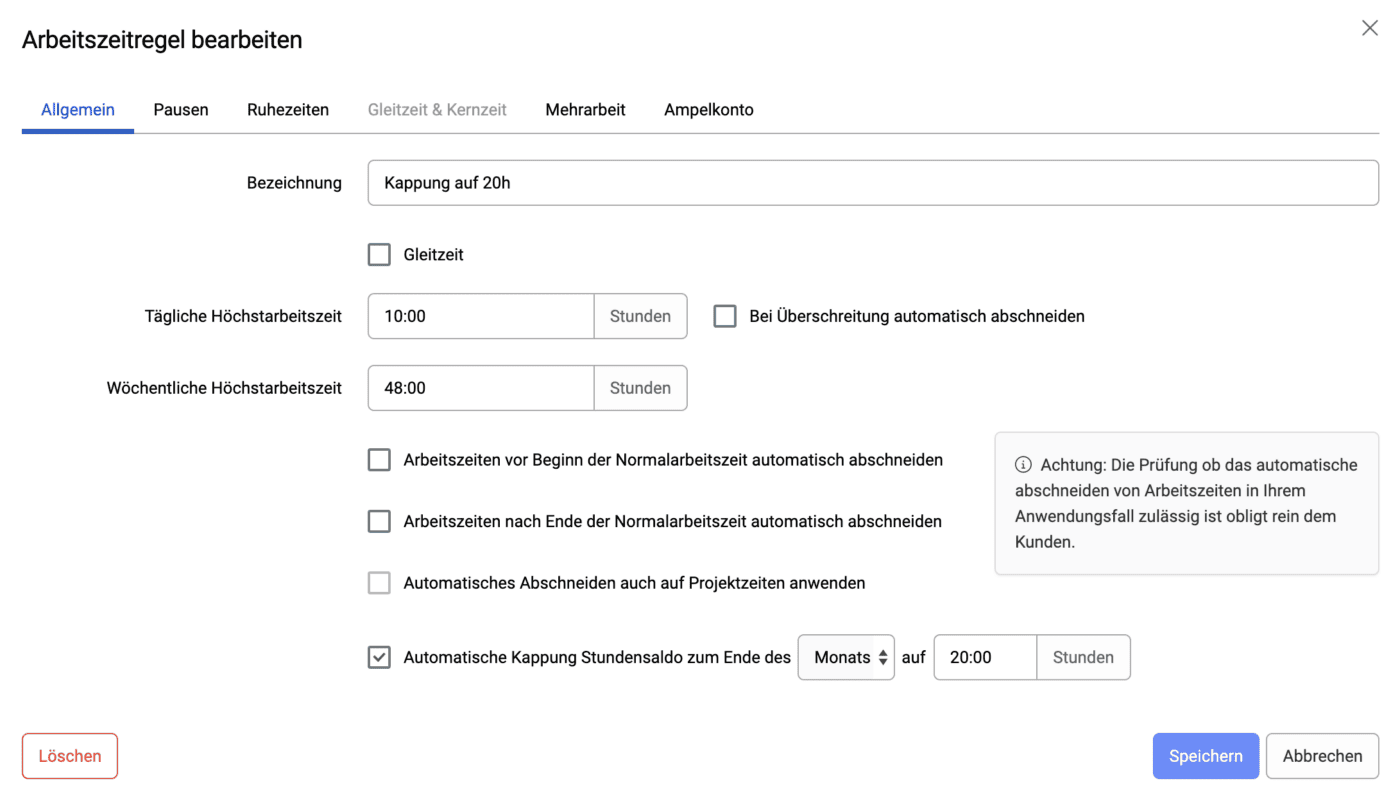Open the Ruhezeiten tab
Screen dimensions: 1400x799
(288, 110)
